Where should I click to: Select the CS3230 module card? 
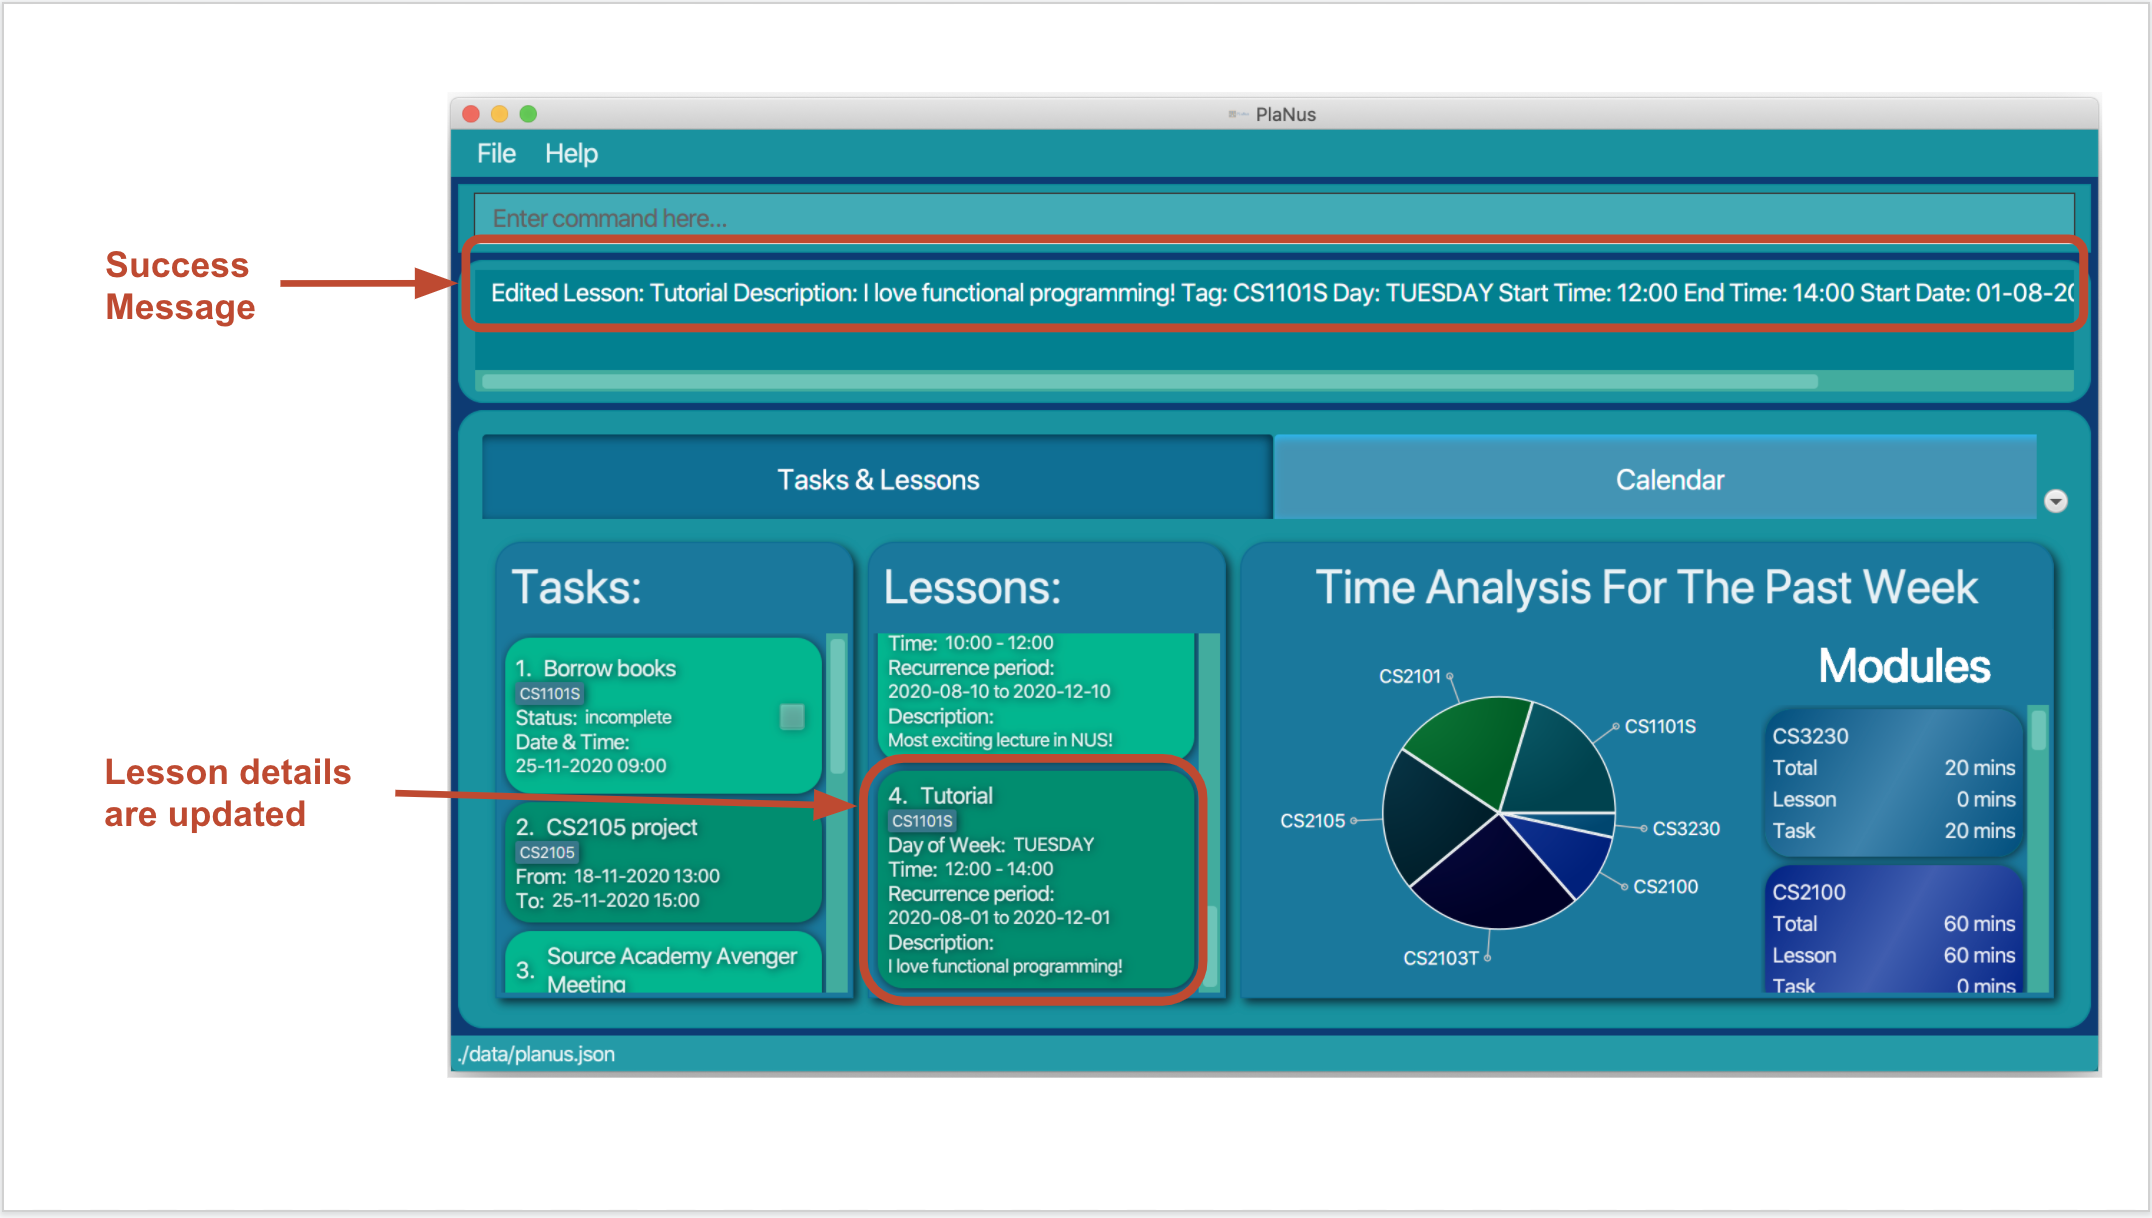coord(1894,783)
